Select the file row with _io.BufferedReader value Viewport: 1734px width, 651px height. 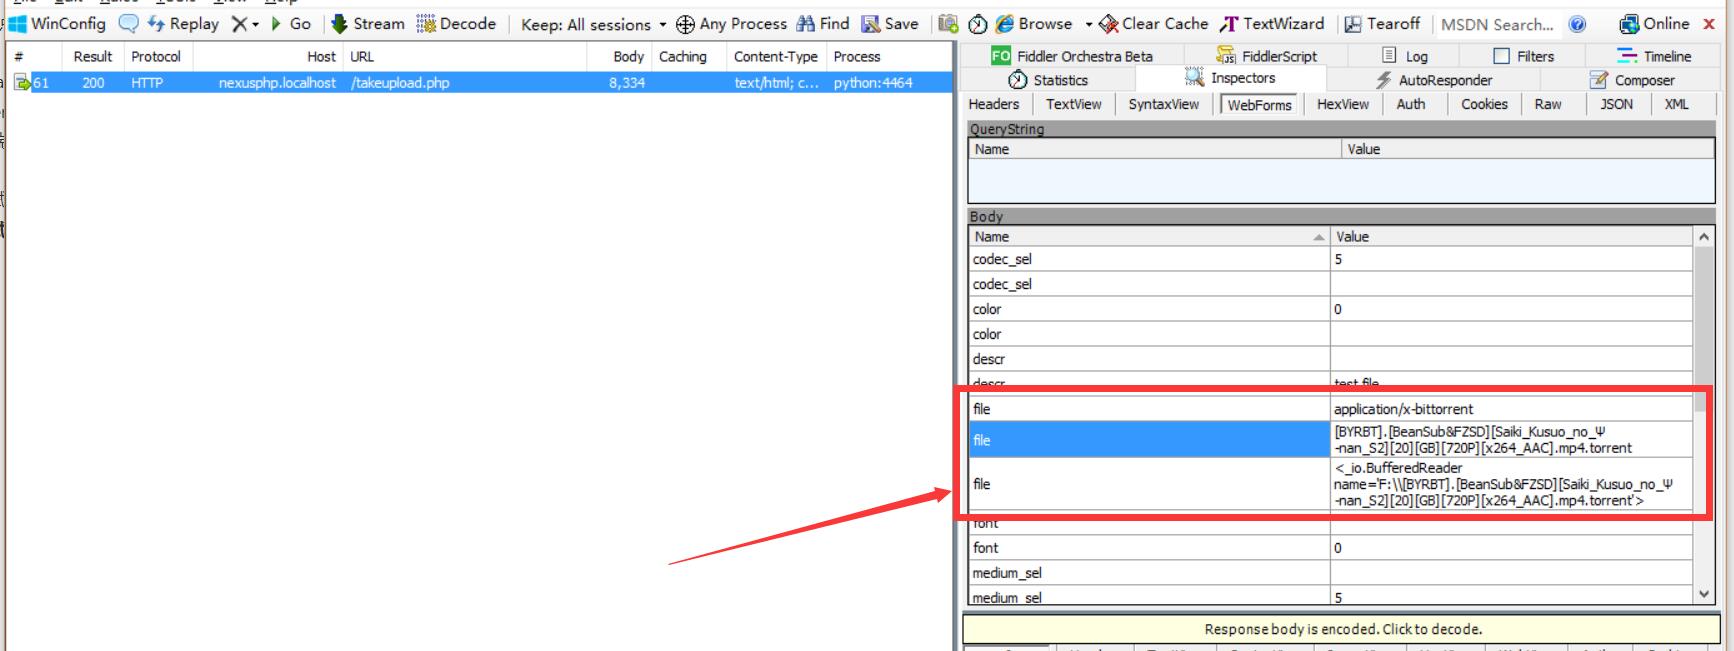click(1331, 484)
